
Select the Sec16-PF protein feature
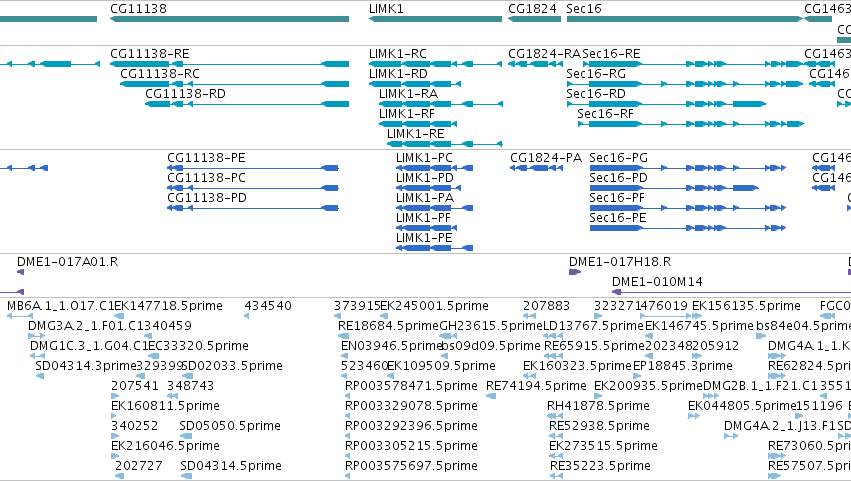pyautogui.click(x=688, y=208)
